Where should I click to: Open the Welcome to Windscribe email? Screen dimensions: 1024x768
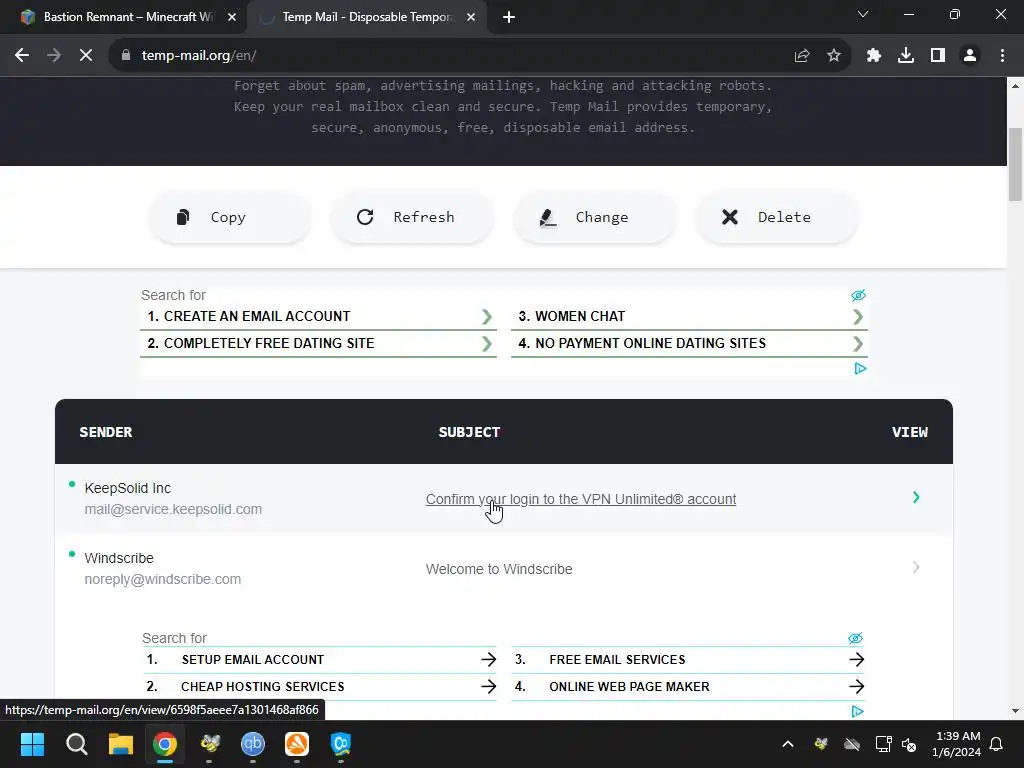point(499,569)
